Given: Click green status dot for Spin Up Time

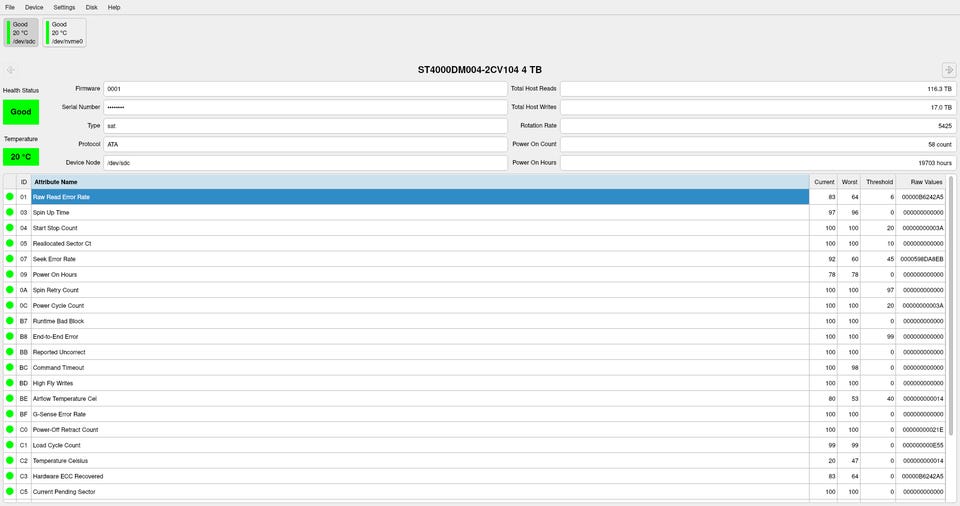Looking at the screenshot, I should (10, 212).
